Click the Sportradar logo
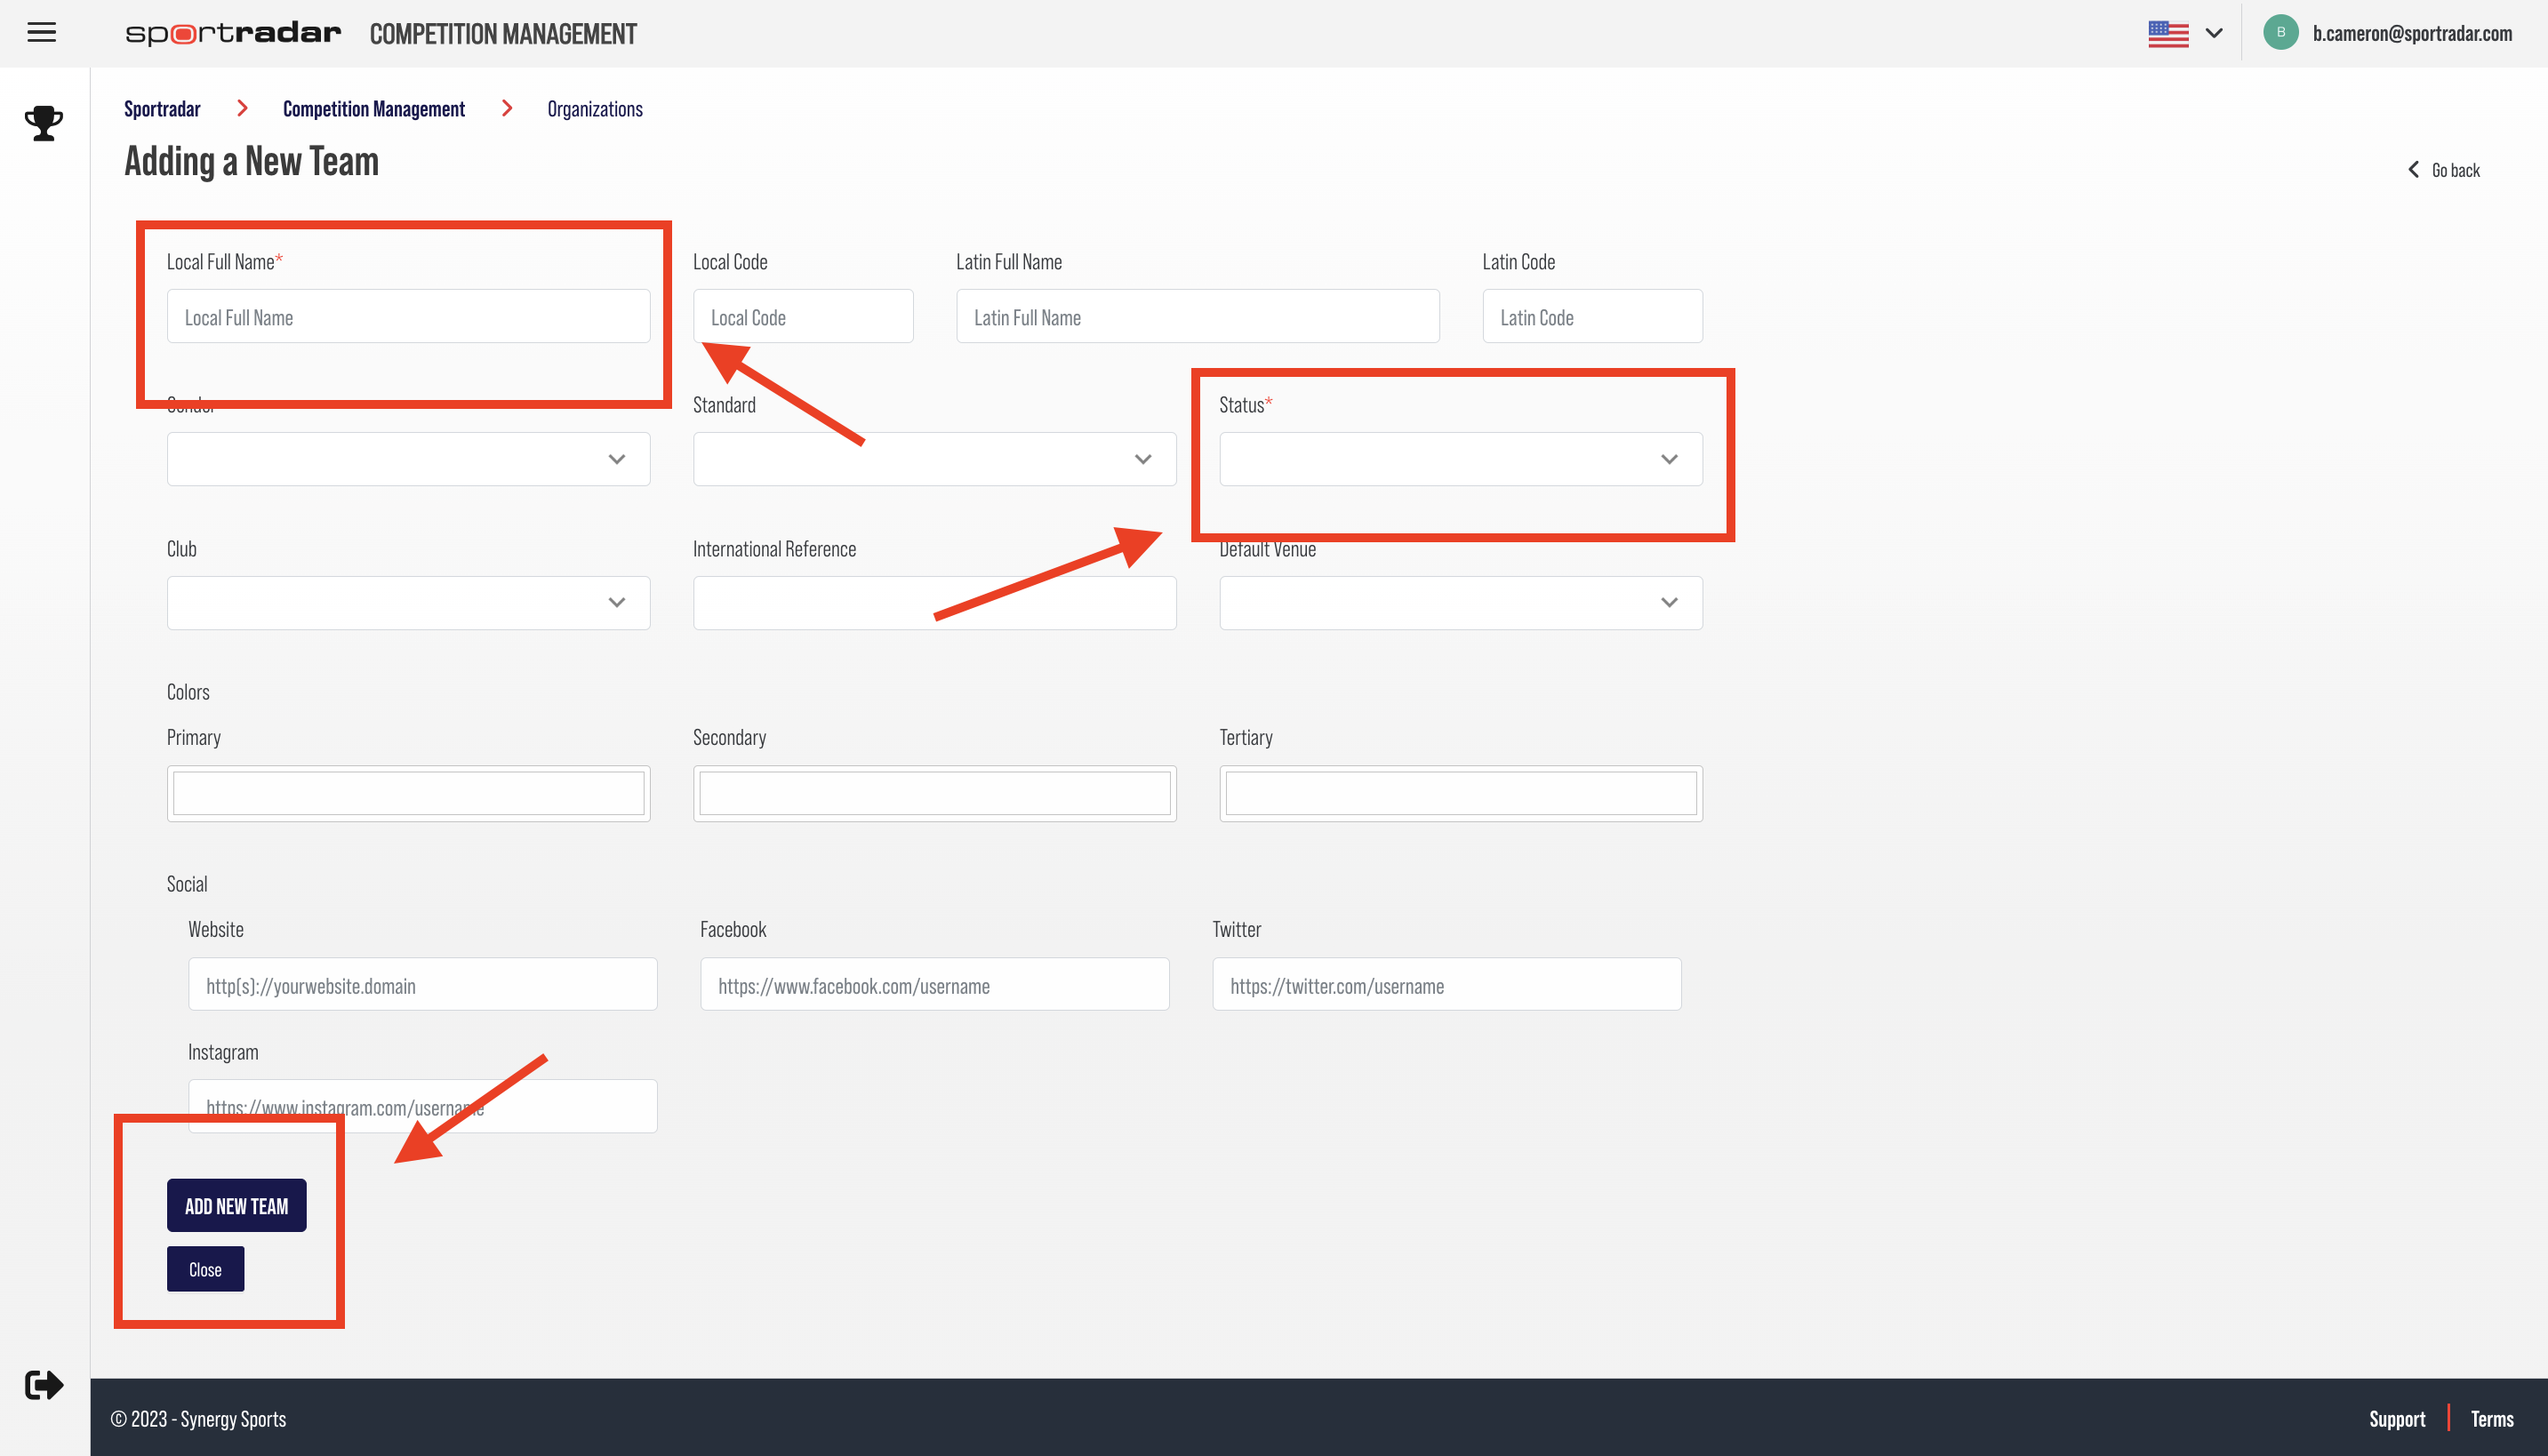Image resolution: width=2548 pixels, height=1456 pixels. click(x=233, y=34)
